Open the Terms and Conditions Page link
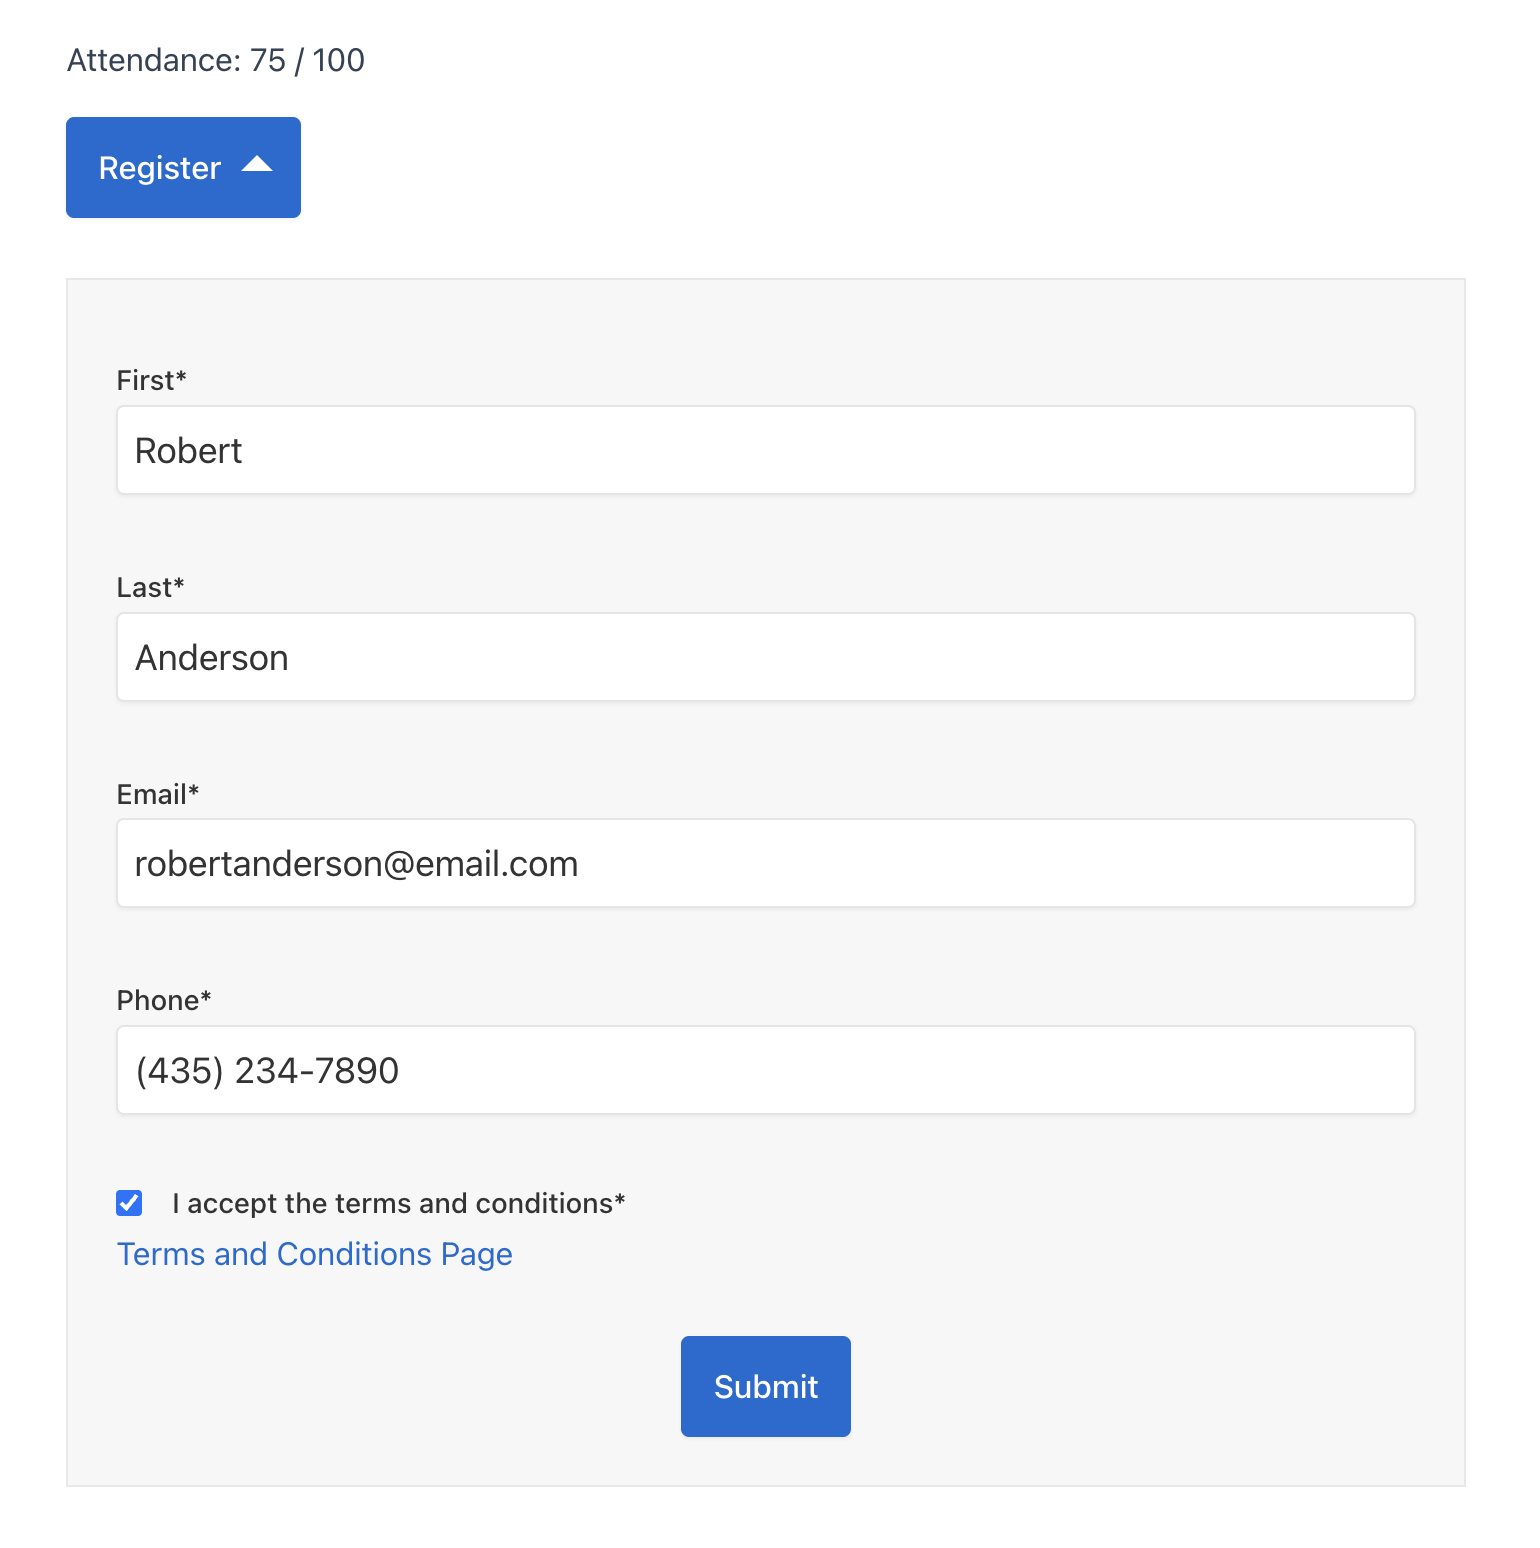The height and width of the screenshot is (1548, 1540). coord(314,1254)
